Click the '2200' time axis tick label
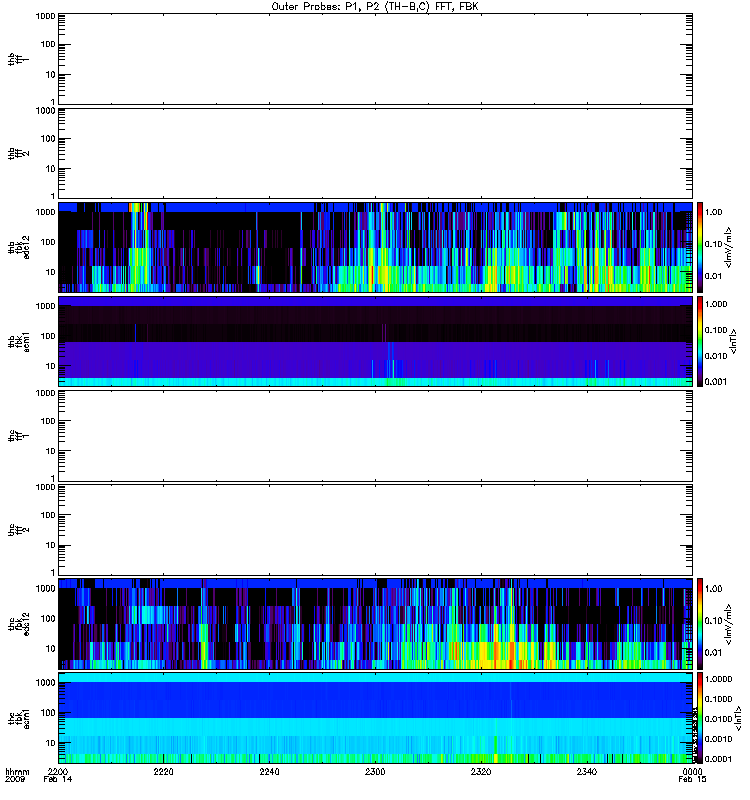This screenshot has width=750, height=800. pyautogui.click(x=57, y=772)
